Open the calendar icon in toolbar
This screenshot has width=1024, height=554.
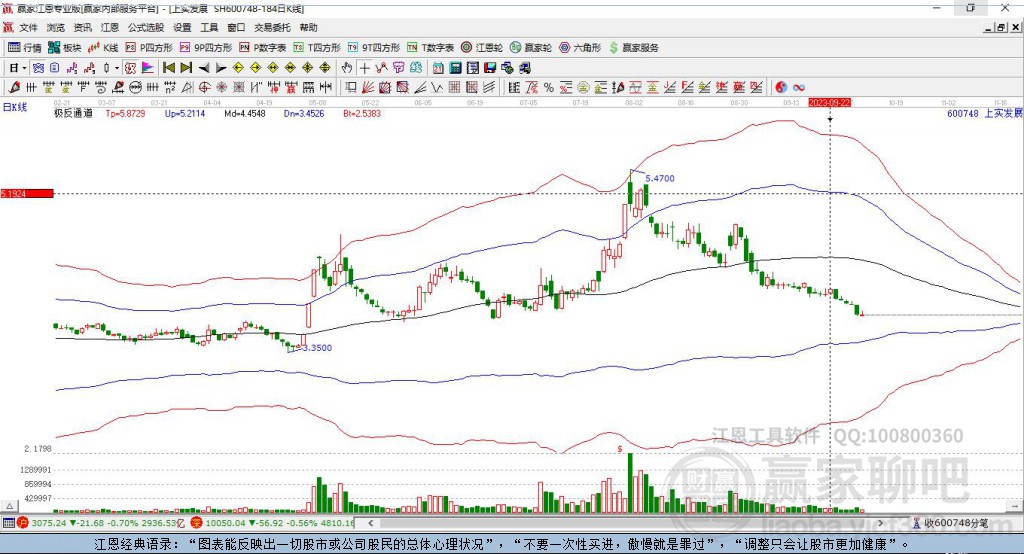tap(438, 68)
